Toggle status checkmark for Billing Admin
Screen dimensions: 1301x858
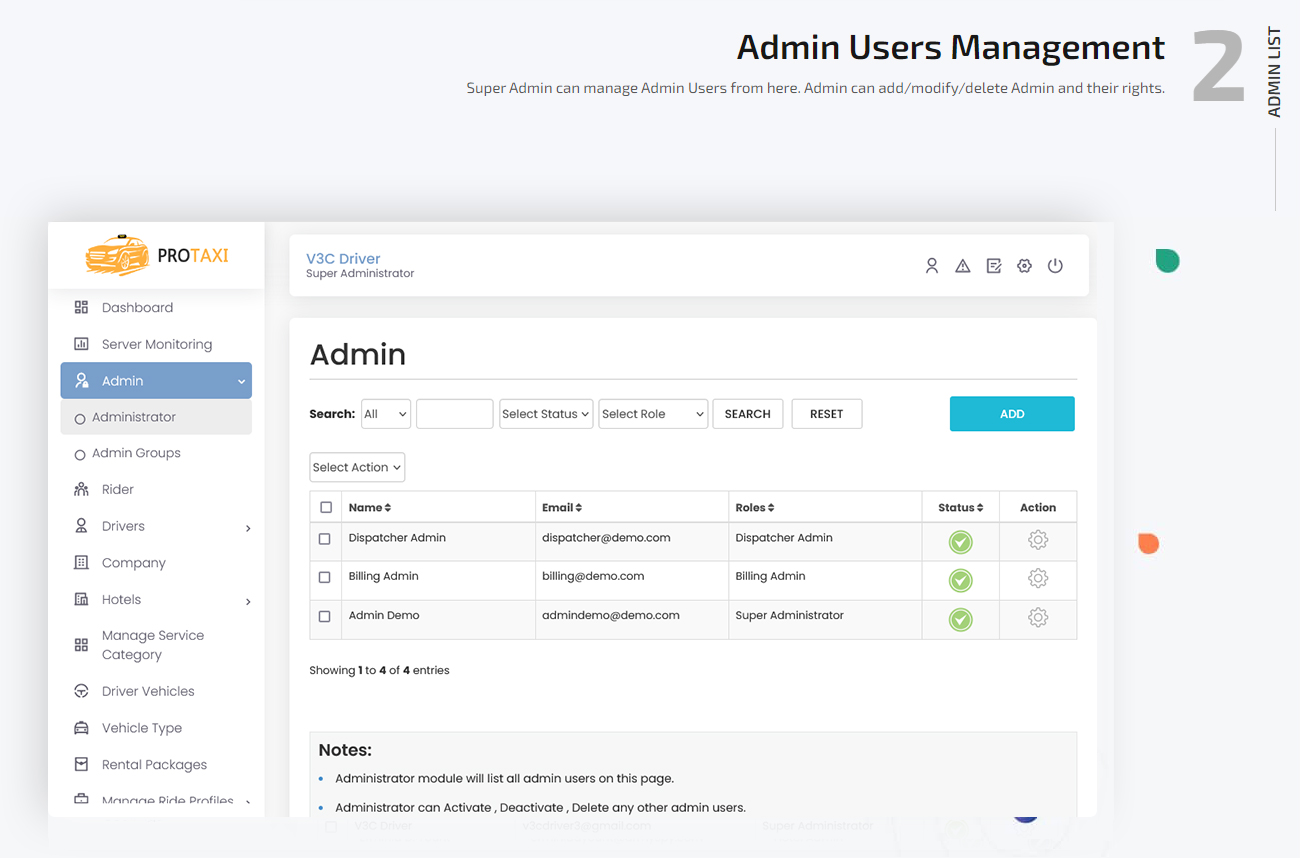960,580
